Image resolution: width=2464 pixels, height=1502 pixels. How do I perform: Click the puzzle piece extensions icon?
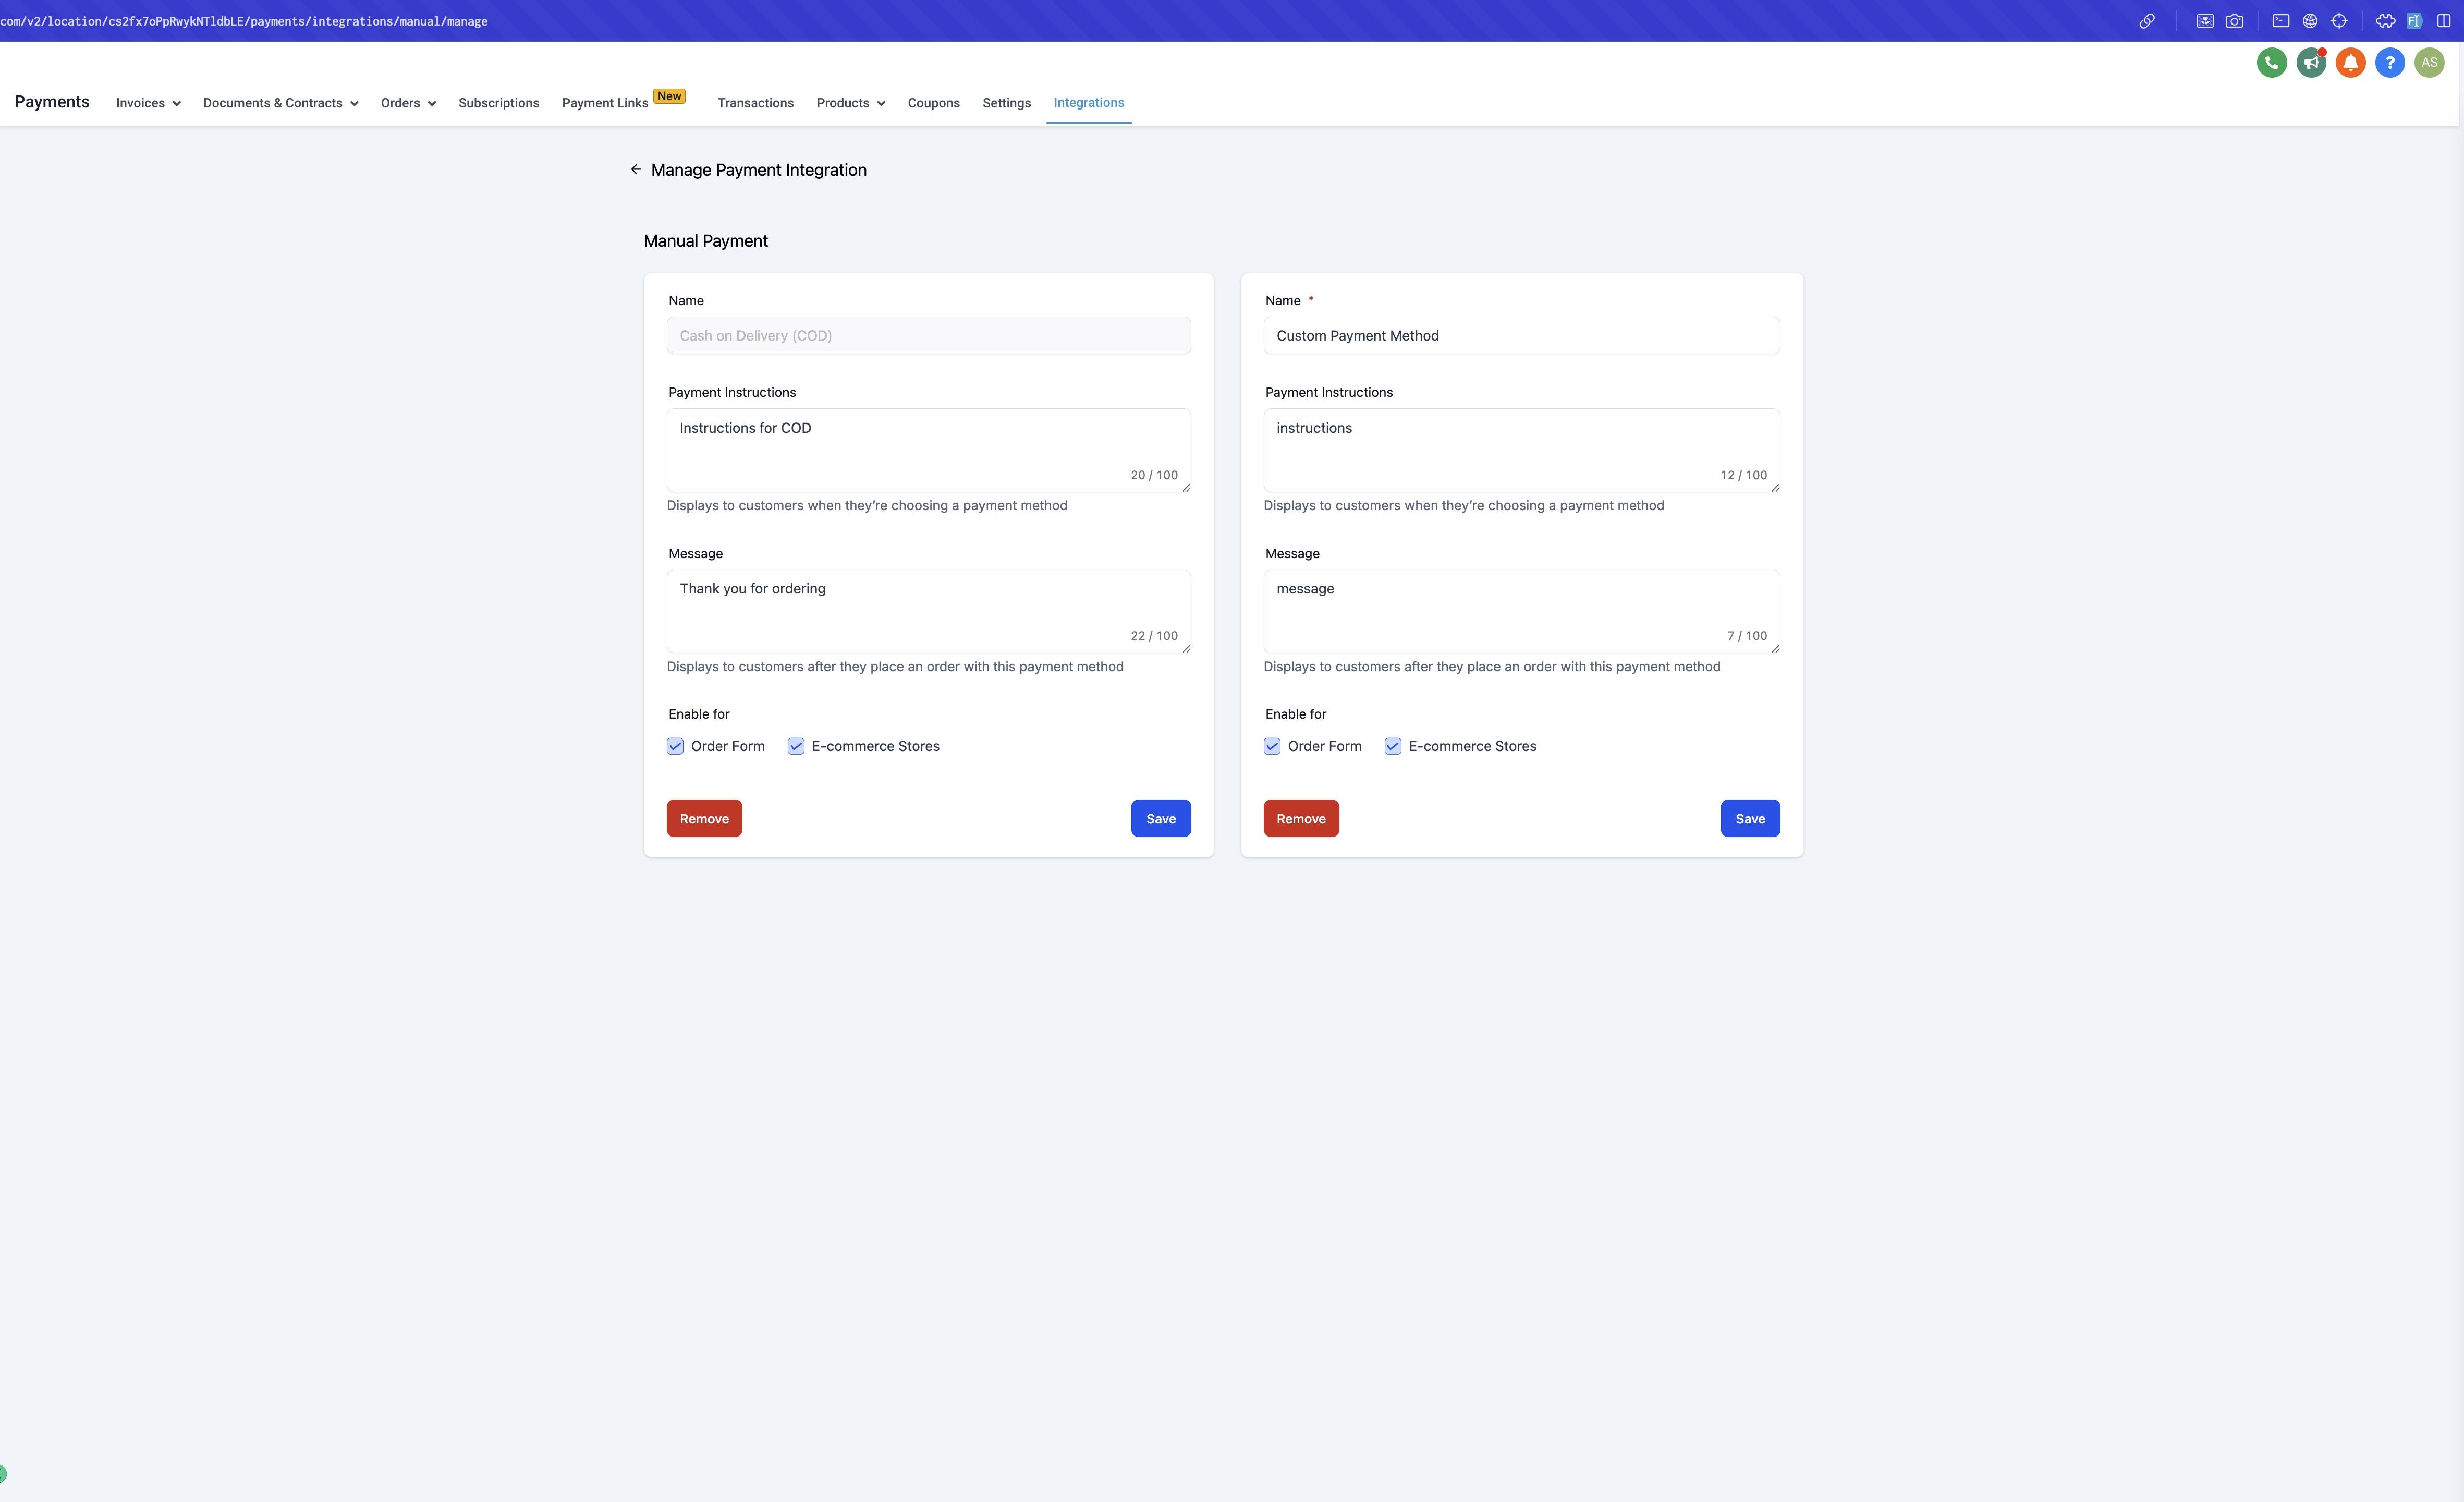2385,21
